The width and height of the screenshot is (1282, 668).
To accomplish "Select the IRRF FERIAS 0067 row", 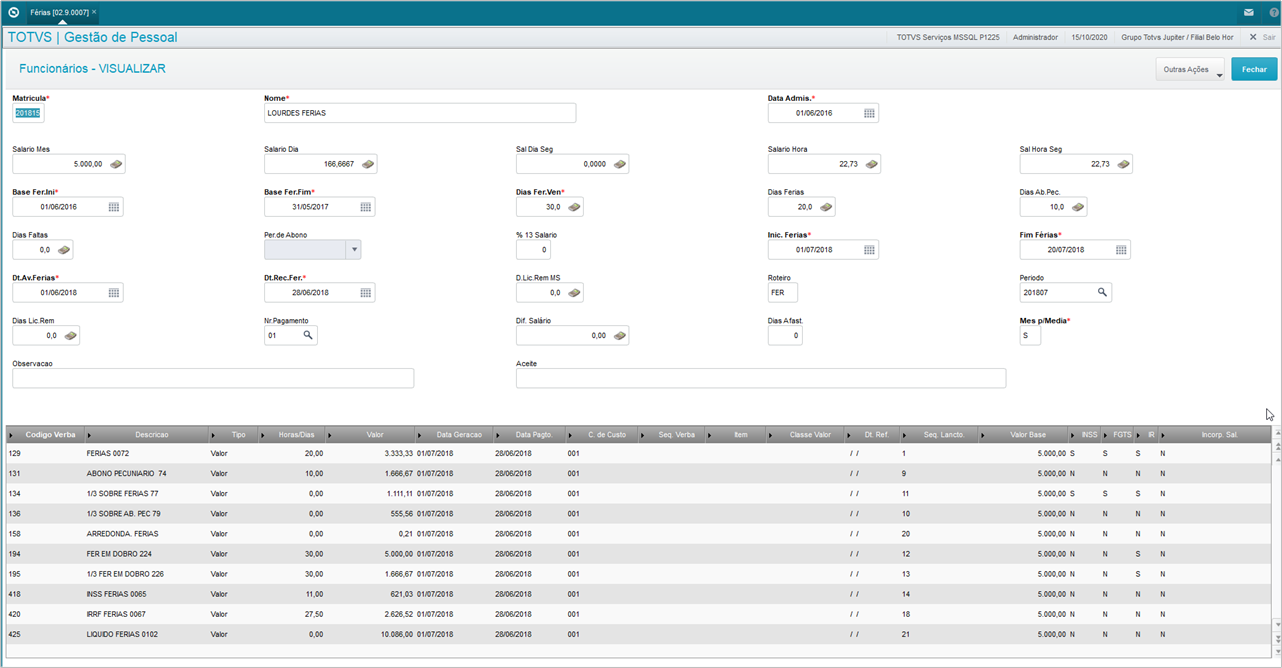I will 638,614.
